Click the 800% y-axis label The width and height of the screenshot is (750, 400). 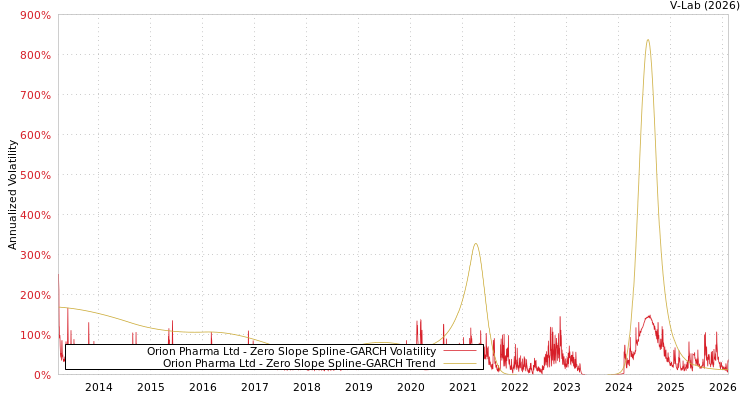point(35,56)
